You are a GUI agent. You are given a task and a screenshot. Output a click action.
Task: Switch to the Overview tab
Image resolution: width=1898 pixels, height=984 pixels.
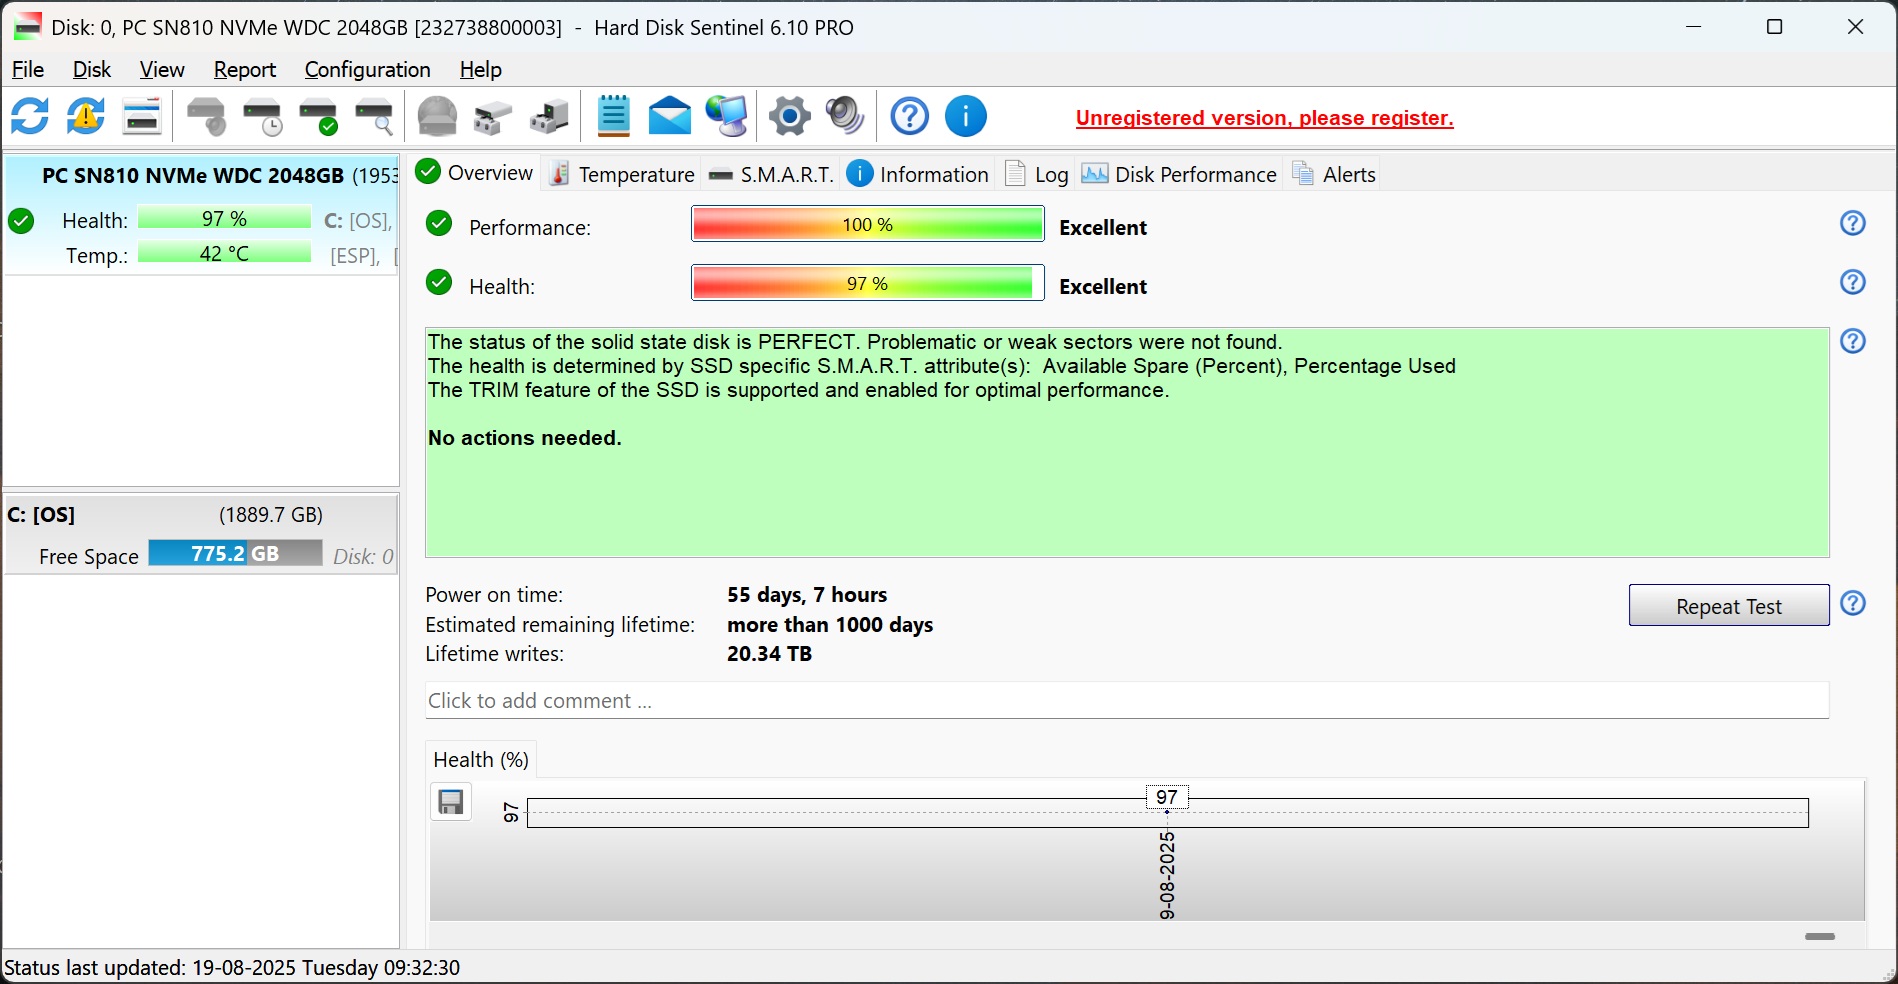[x=475, y=172]
